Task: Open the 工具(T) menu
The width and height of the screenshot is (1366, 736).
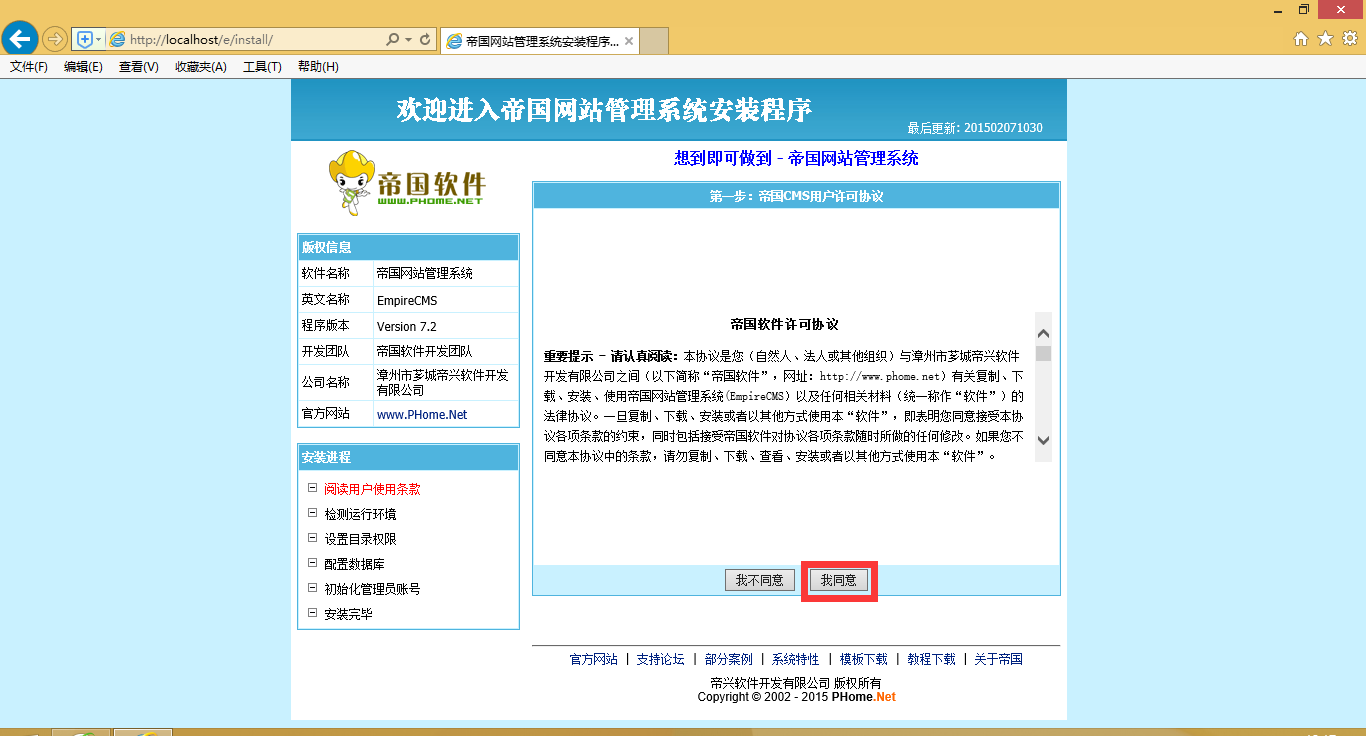Action: (262, 67)
